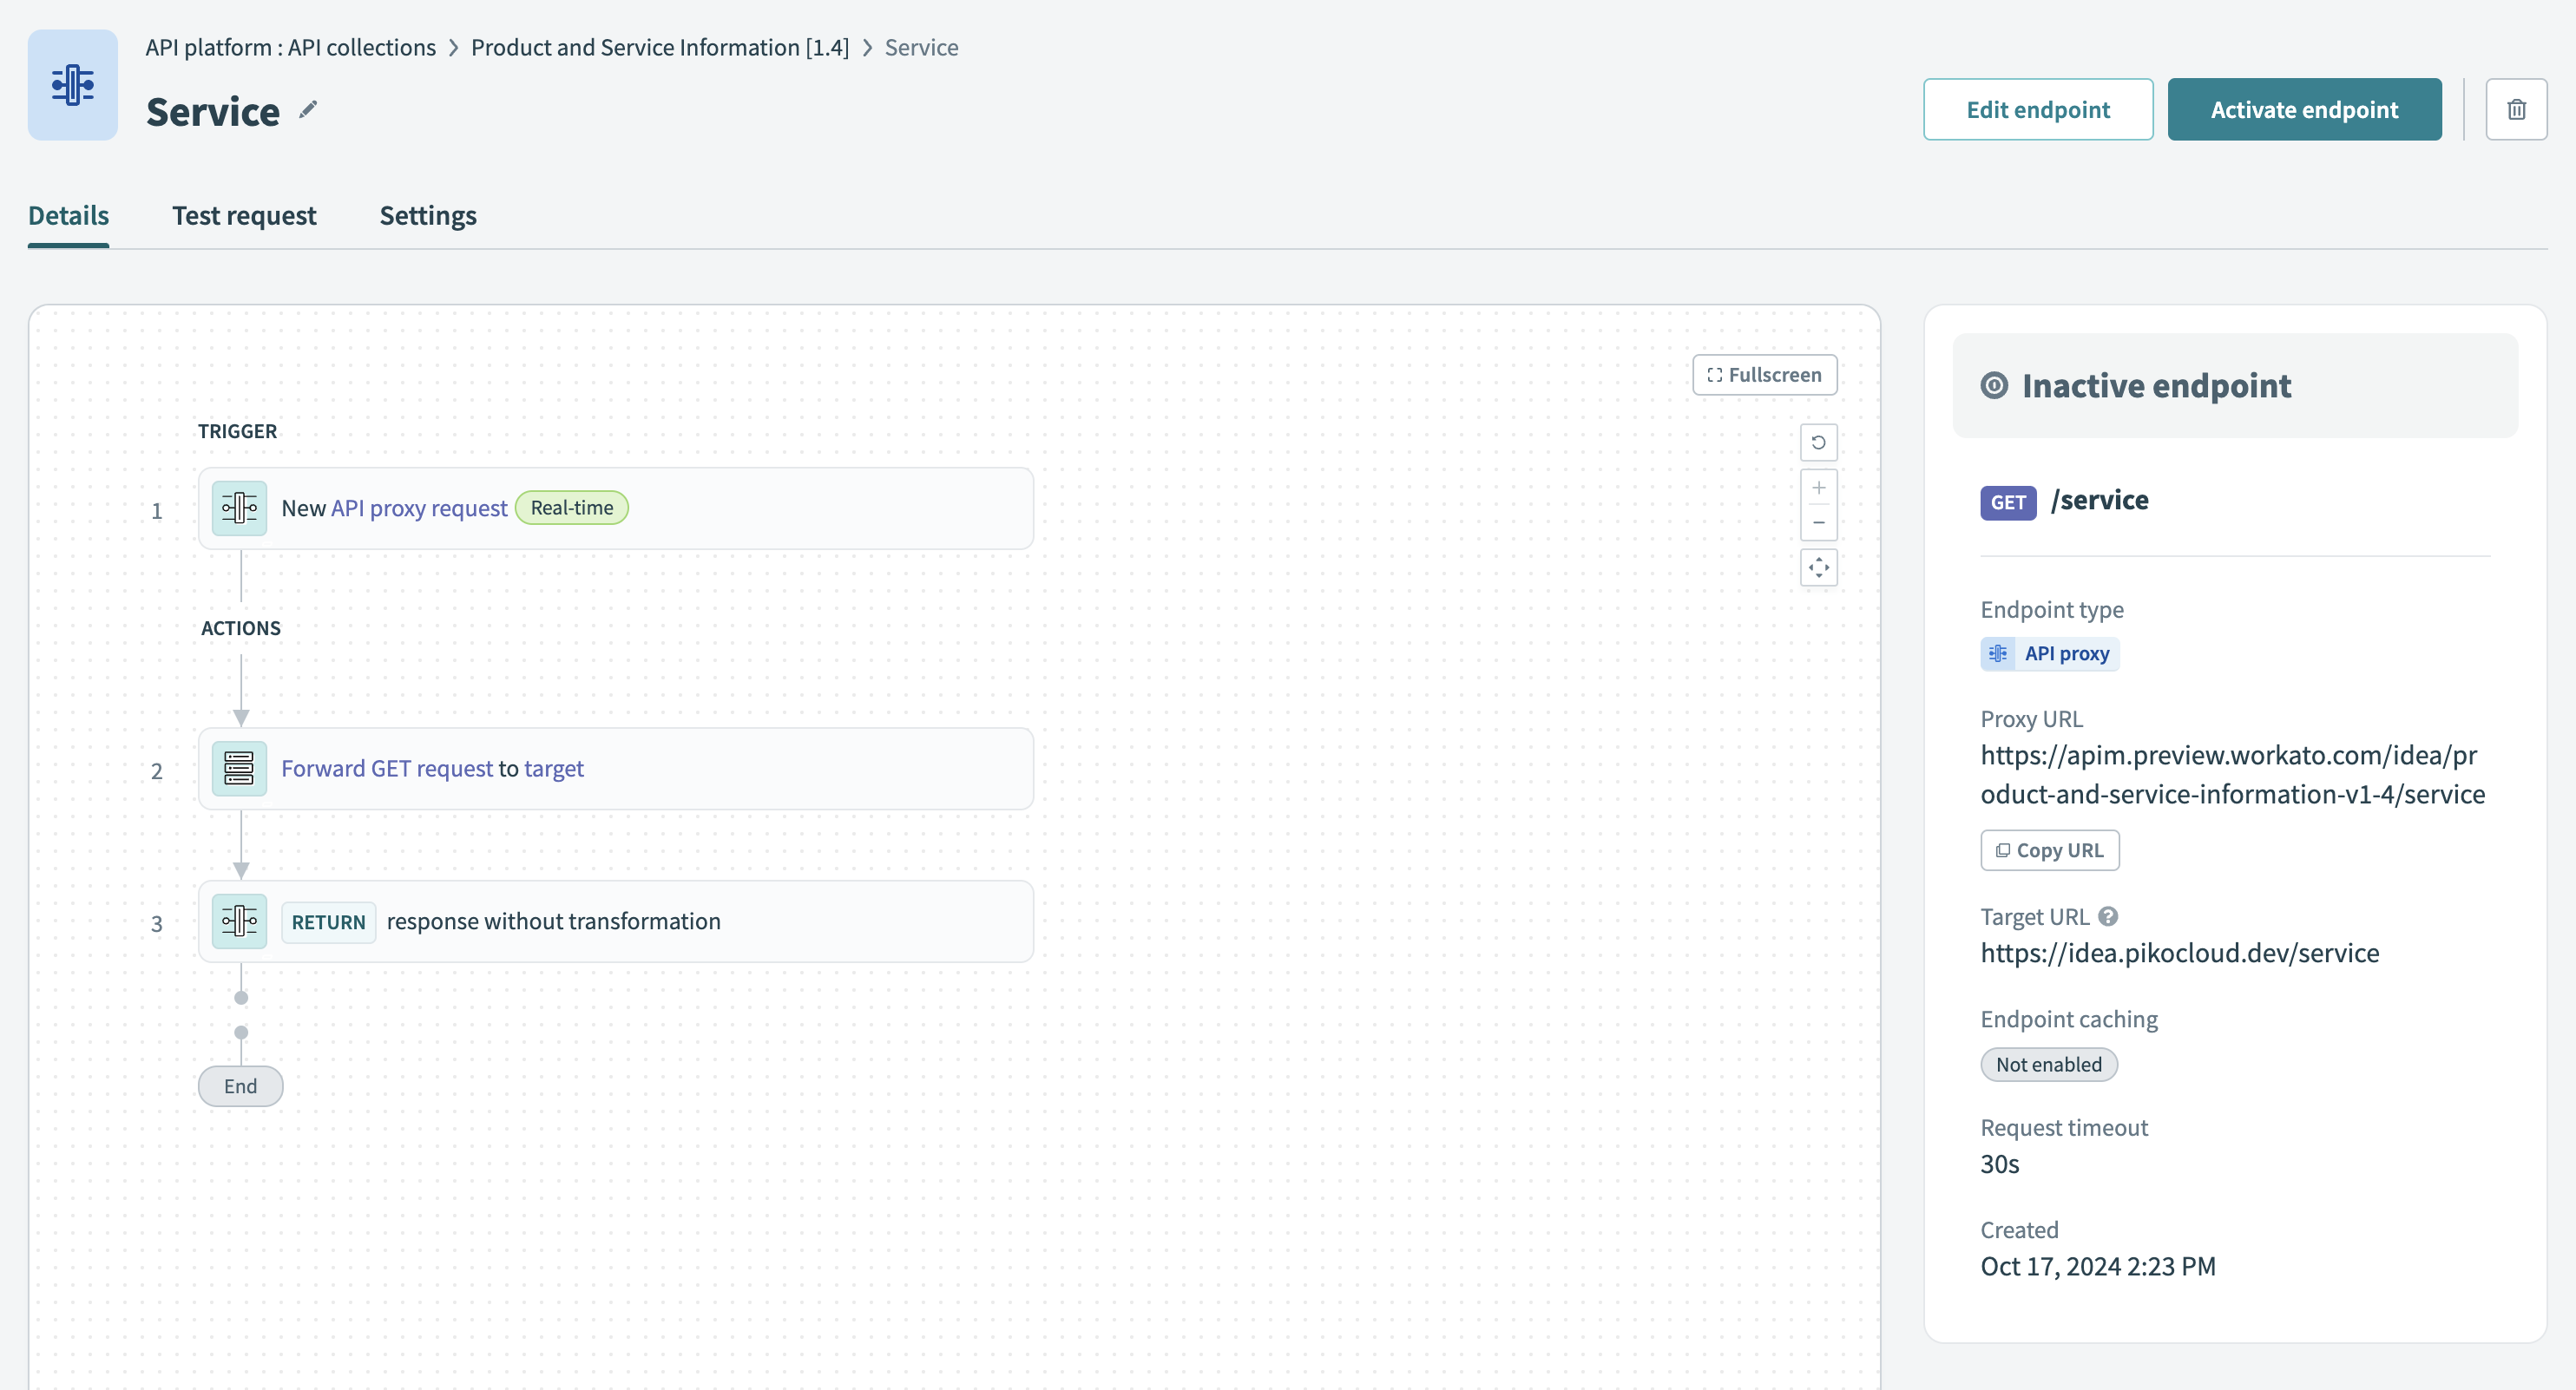The height and width of the screenshot is (1390, 2576).
Task: Click the API proxy request trigger icon in step 1
Action: (239, 507)
